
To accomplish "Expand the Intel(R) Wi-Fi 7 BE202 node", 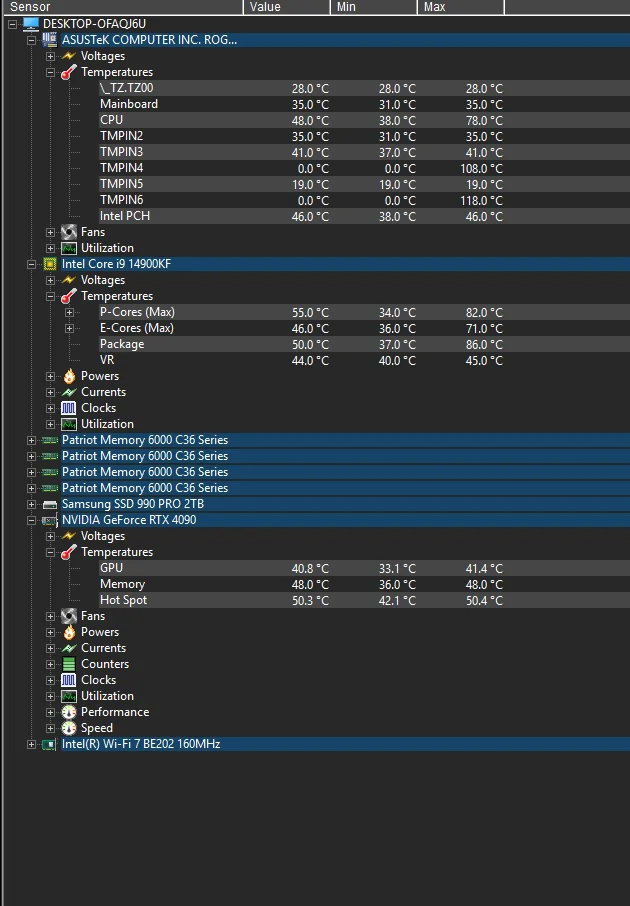I will pos(31,745).
